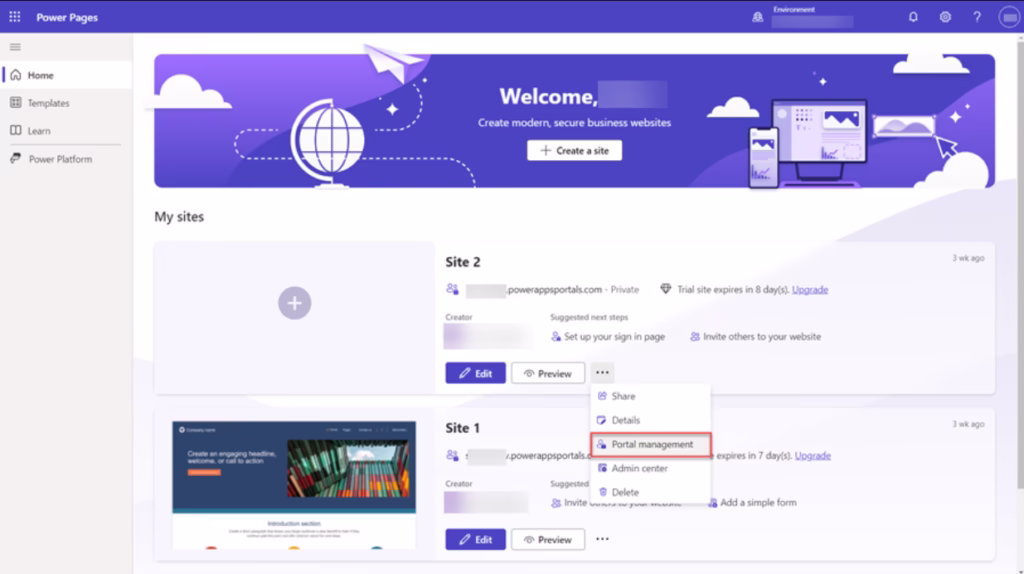Open Templates in the sidebar

66,103
